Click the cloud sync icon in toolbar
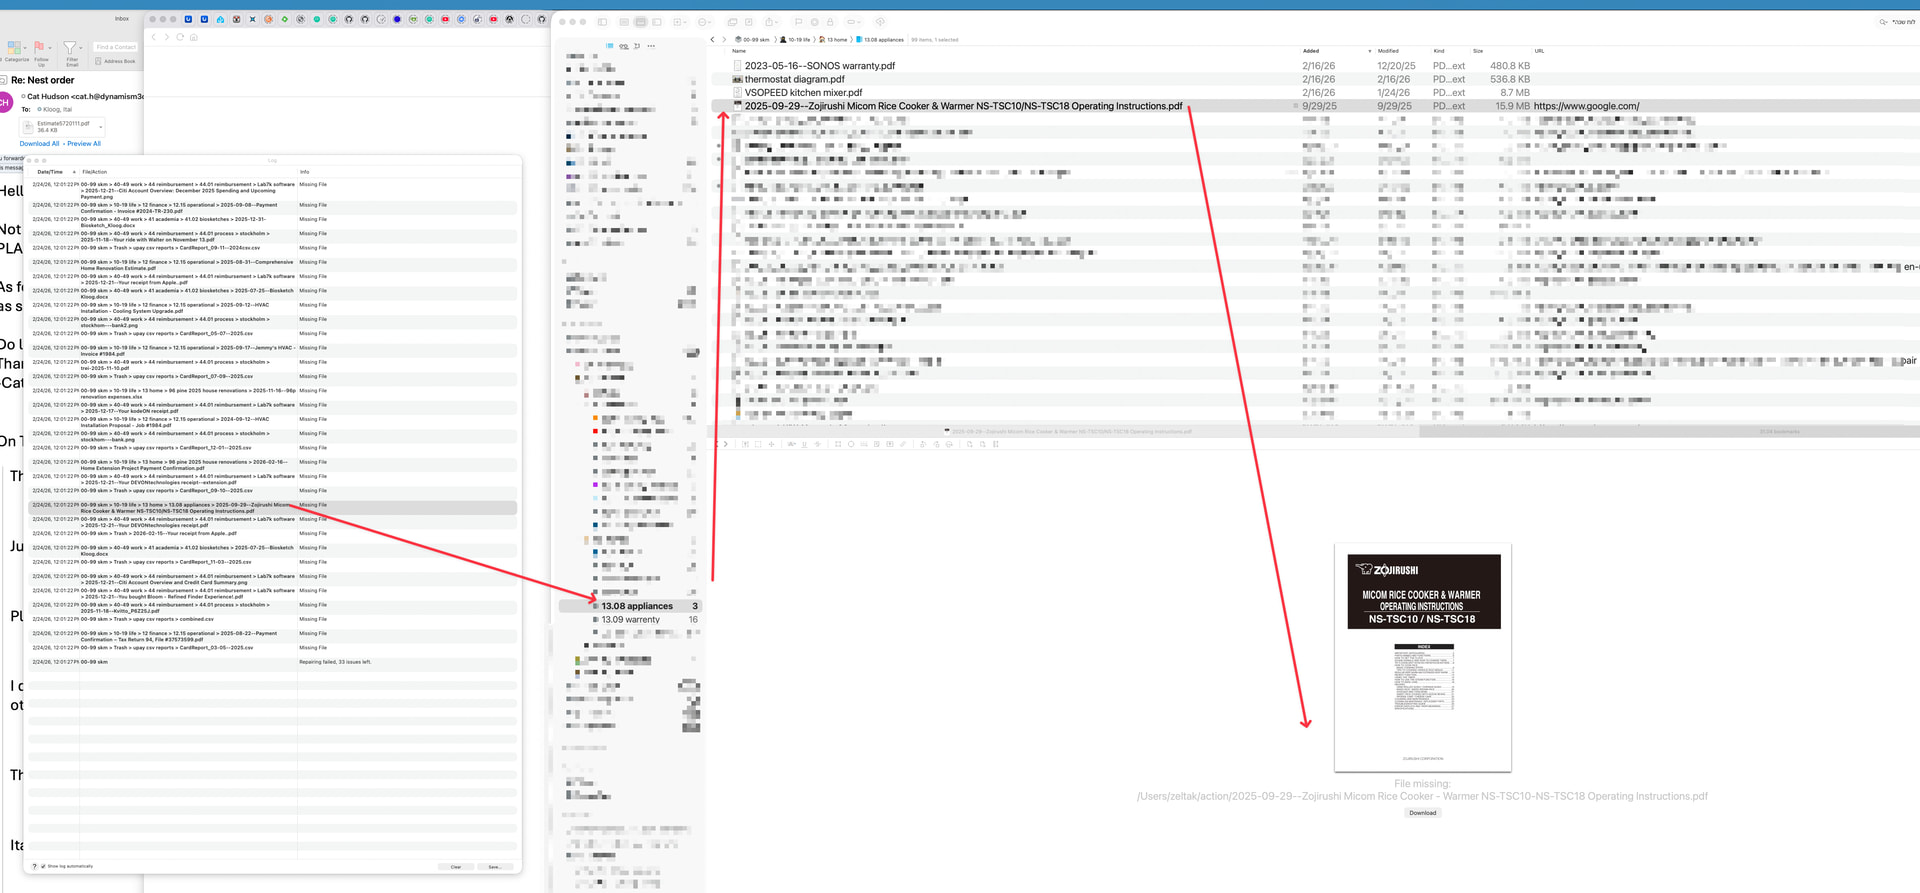The width and height of the screenshot is (1920, 893). (x=880, y=21)
